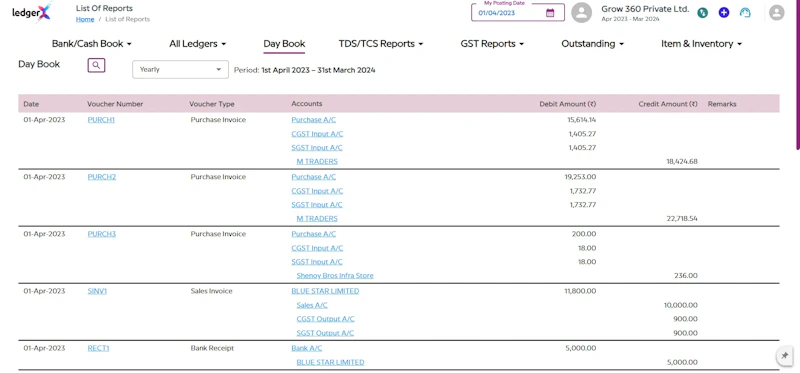Click the debit amount 19,253.00
800x373 pixels.
pyautogui.click(x=581, y=177)
